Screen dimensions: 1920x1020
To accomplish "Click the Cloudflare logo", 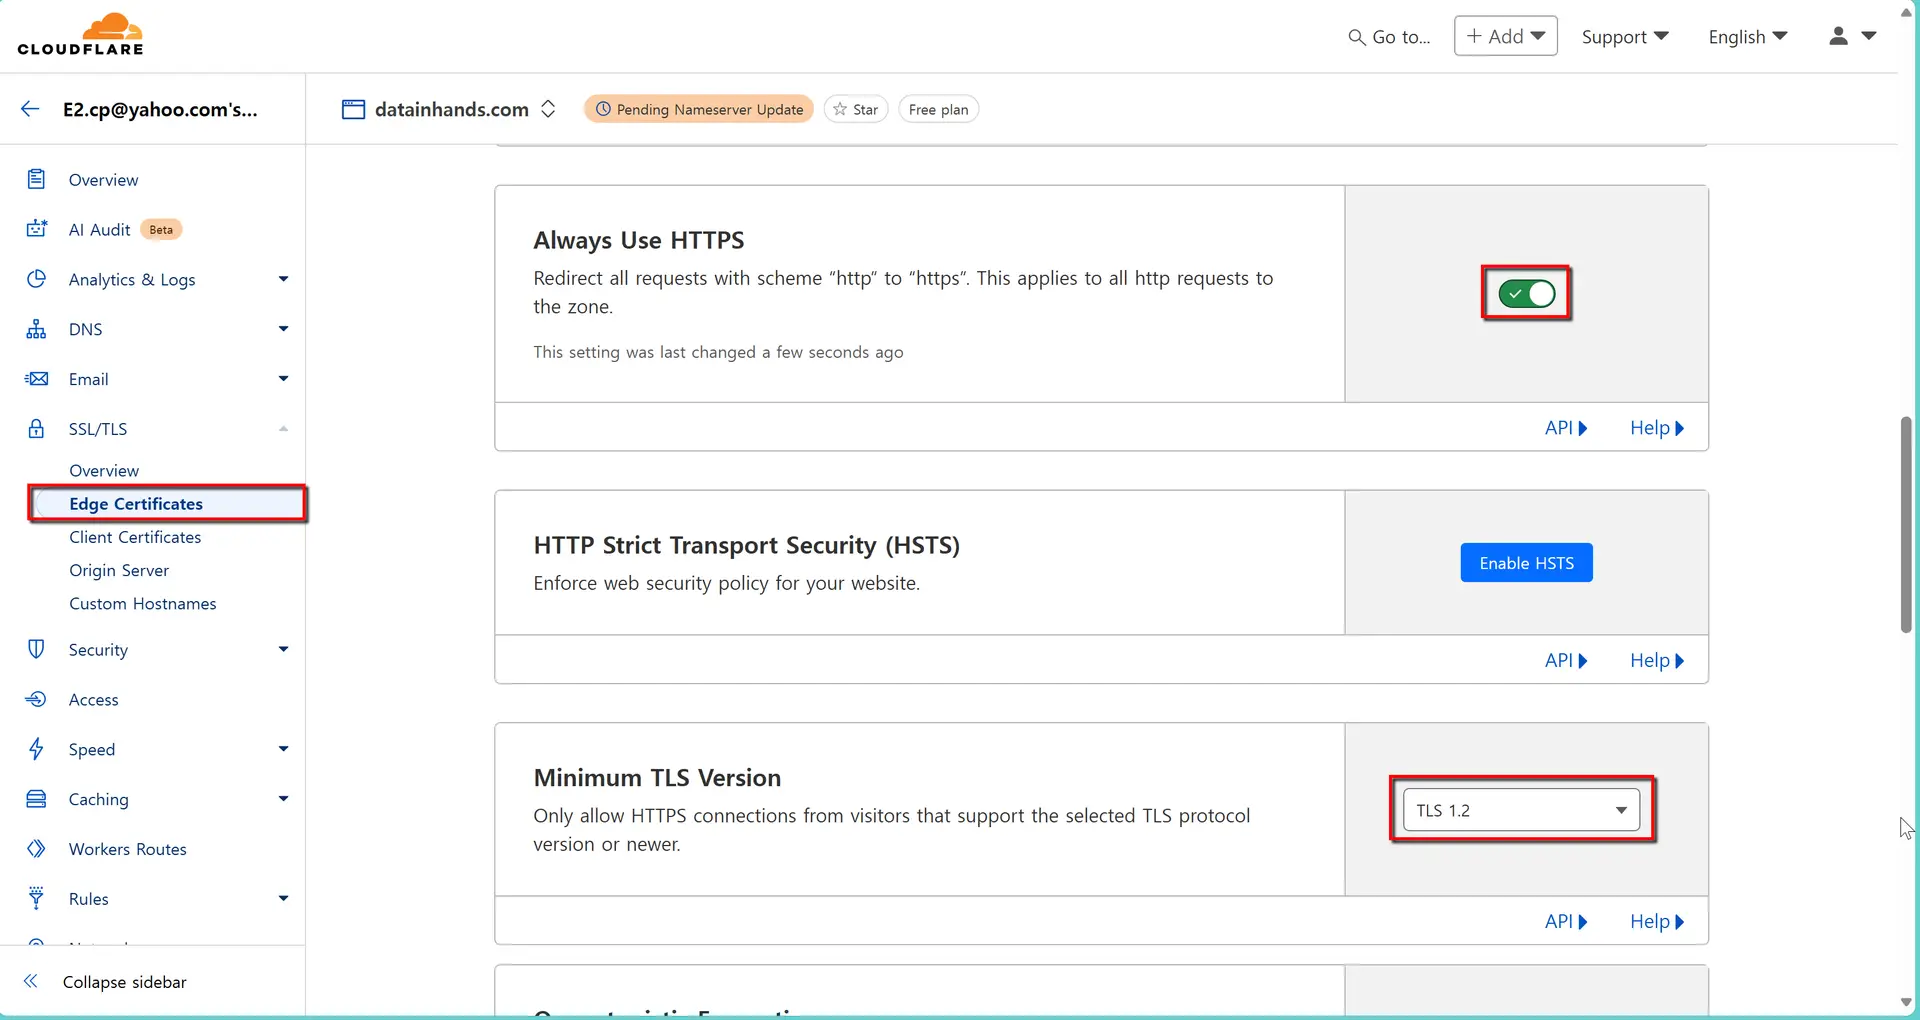I will [81, 33].
